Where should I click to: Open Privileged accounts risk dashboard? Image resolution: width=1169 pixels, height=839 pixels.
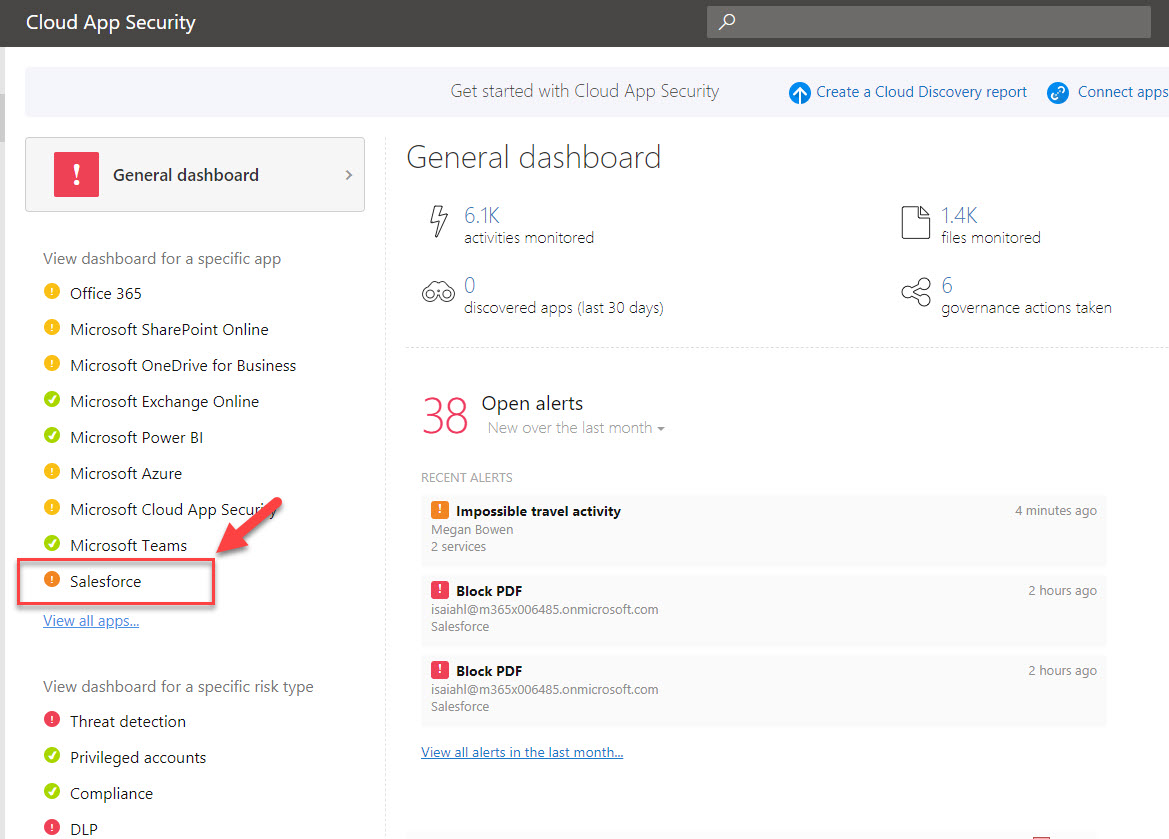[x=138, y=757]
